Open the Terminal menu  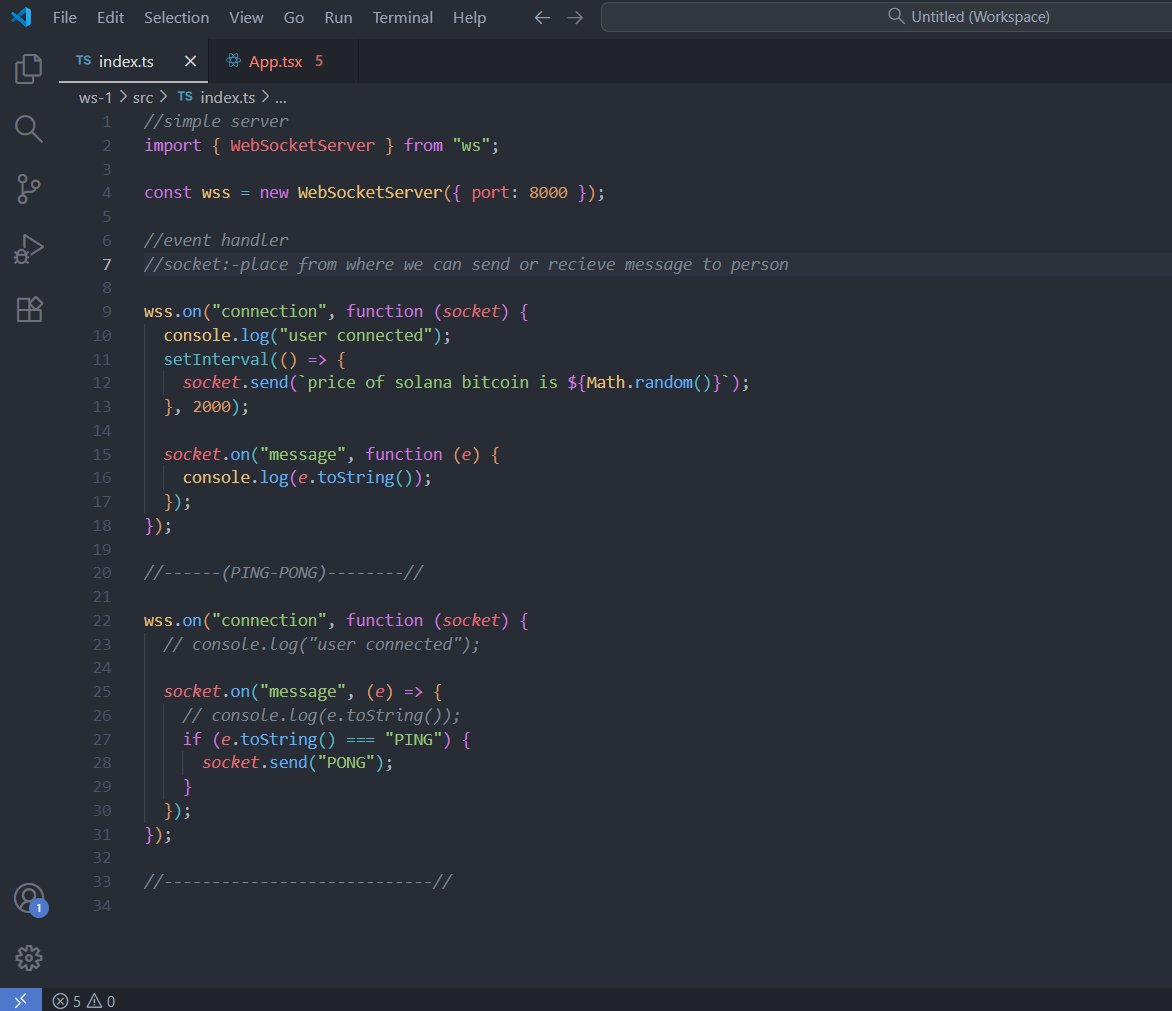click(x=402, y=17)
